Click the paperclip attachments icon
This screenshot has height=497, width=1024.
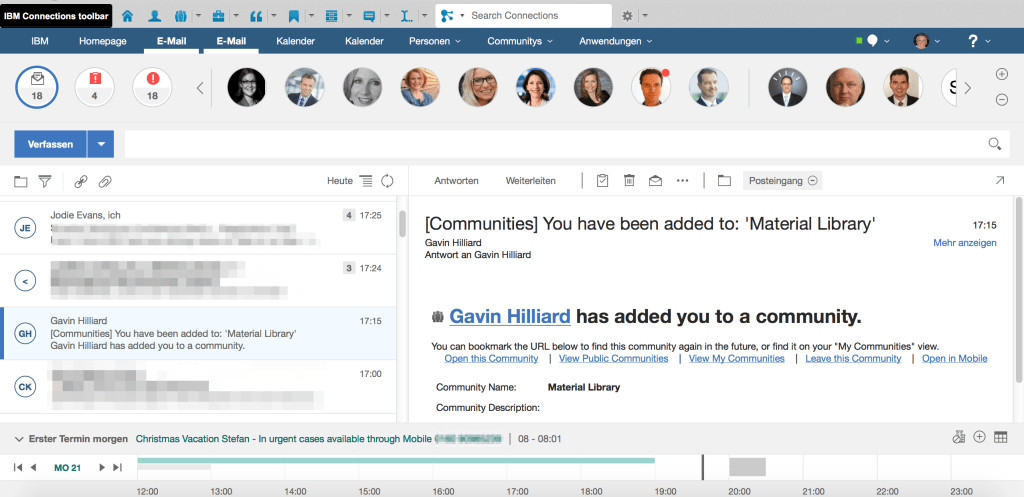[105, 181]
